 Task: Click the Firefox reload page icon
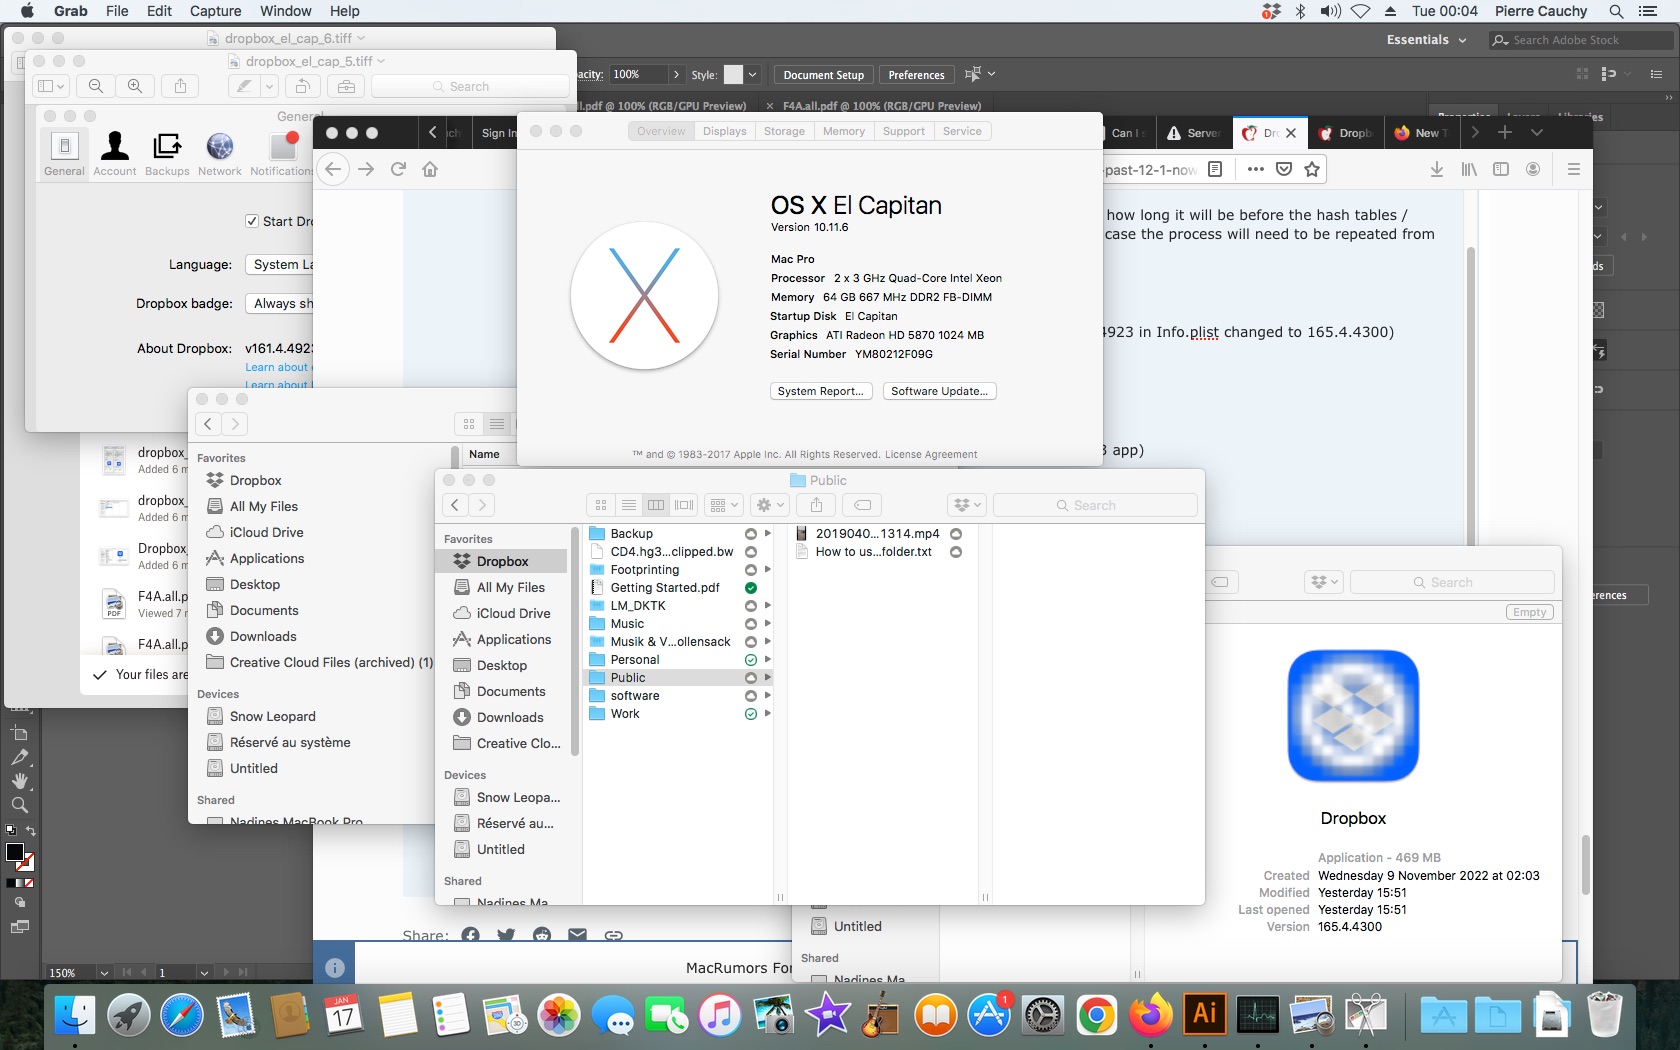point(398,169)
